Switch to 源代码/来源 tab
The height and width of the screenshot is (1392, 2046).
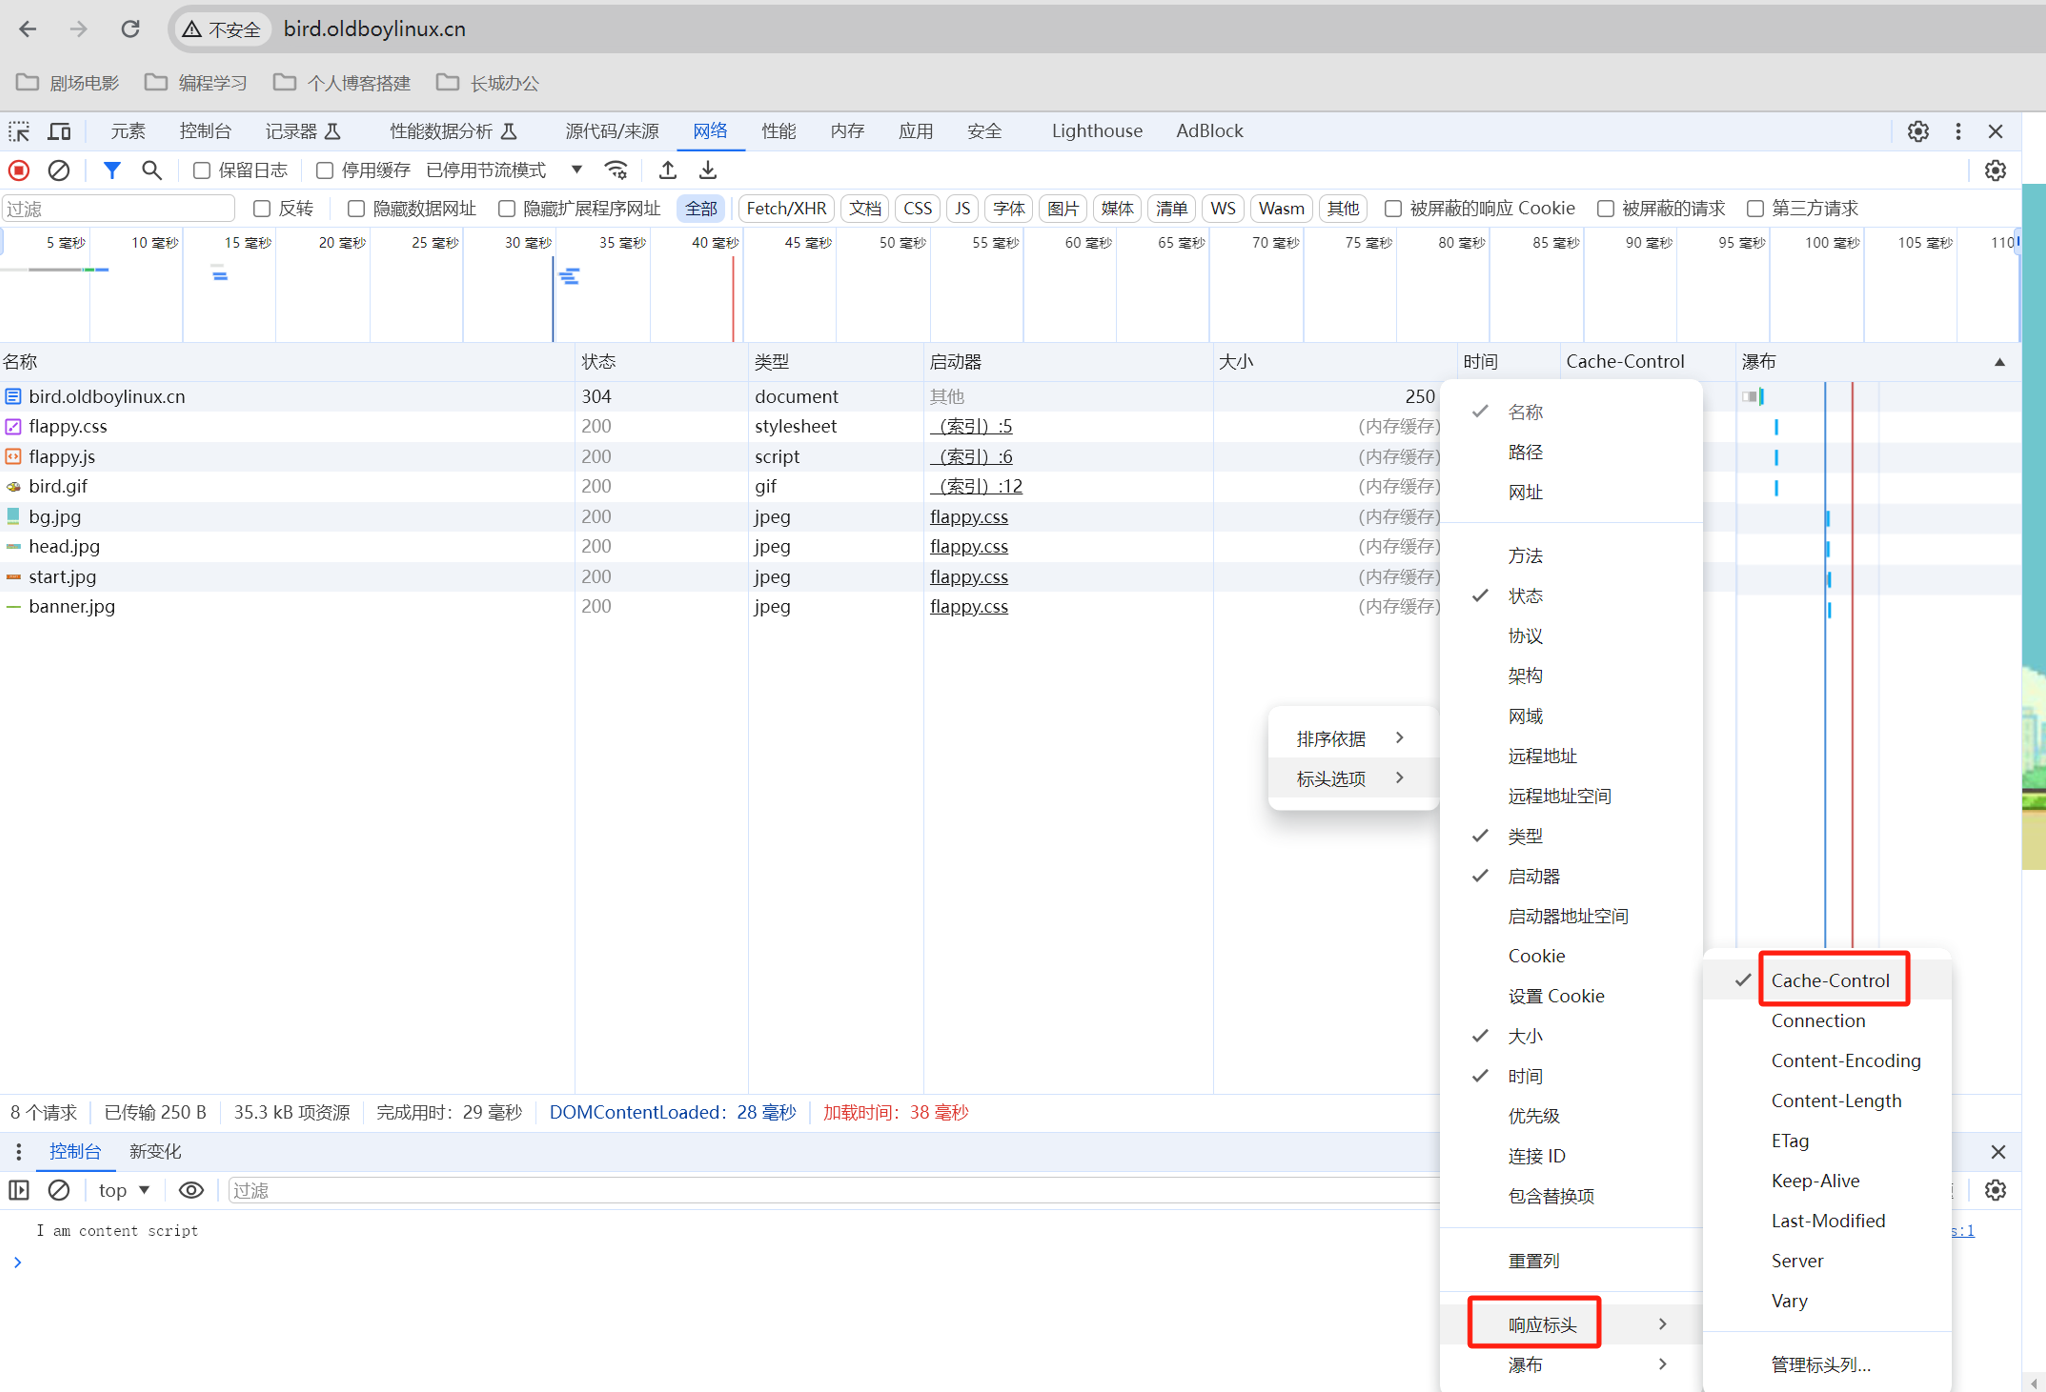tap(612, 131)
